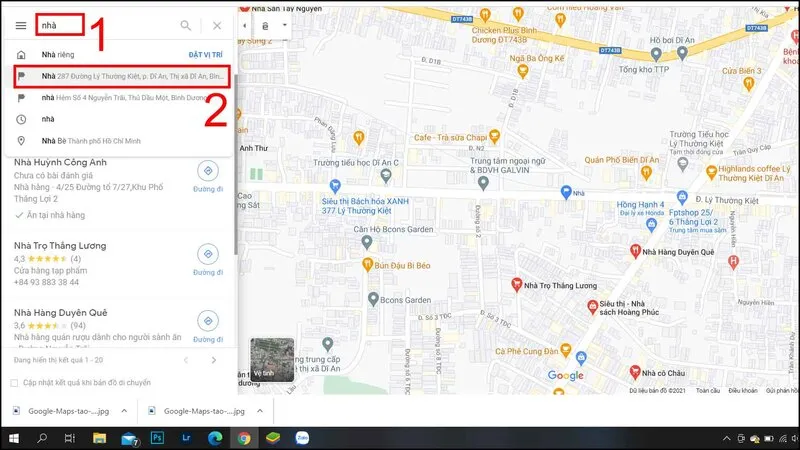Viewport: 800px width, 450px height.
Task: Open BlueStacks from the taskbar
Action: pos(273,438)
